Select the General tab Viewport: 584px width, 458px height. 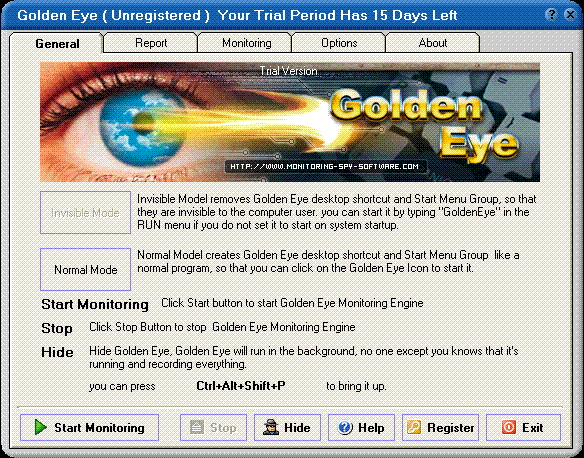(x=57, y=44)
